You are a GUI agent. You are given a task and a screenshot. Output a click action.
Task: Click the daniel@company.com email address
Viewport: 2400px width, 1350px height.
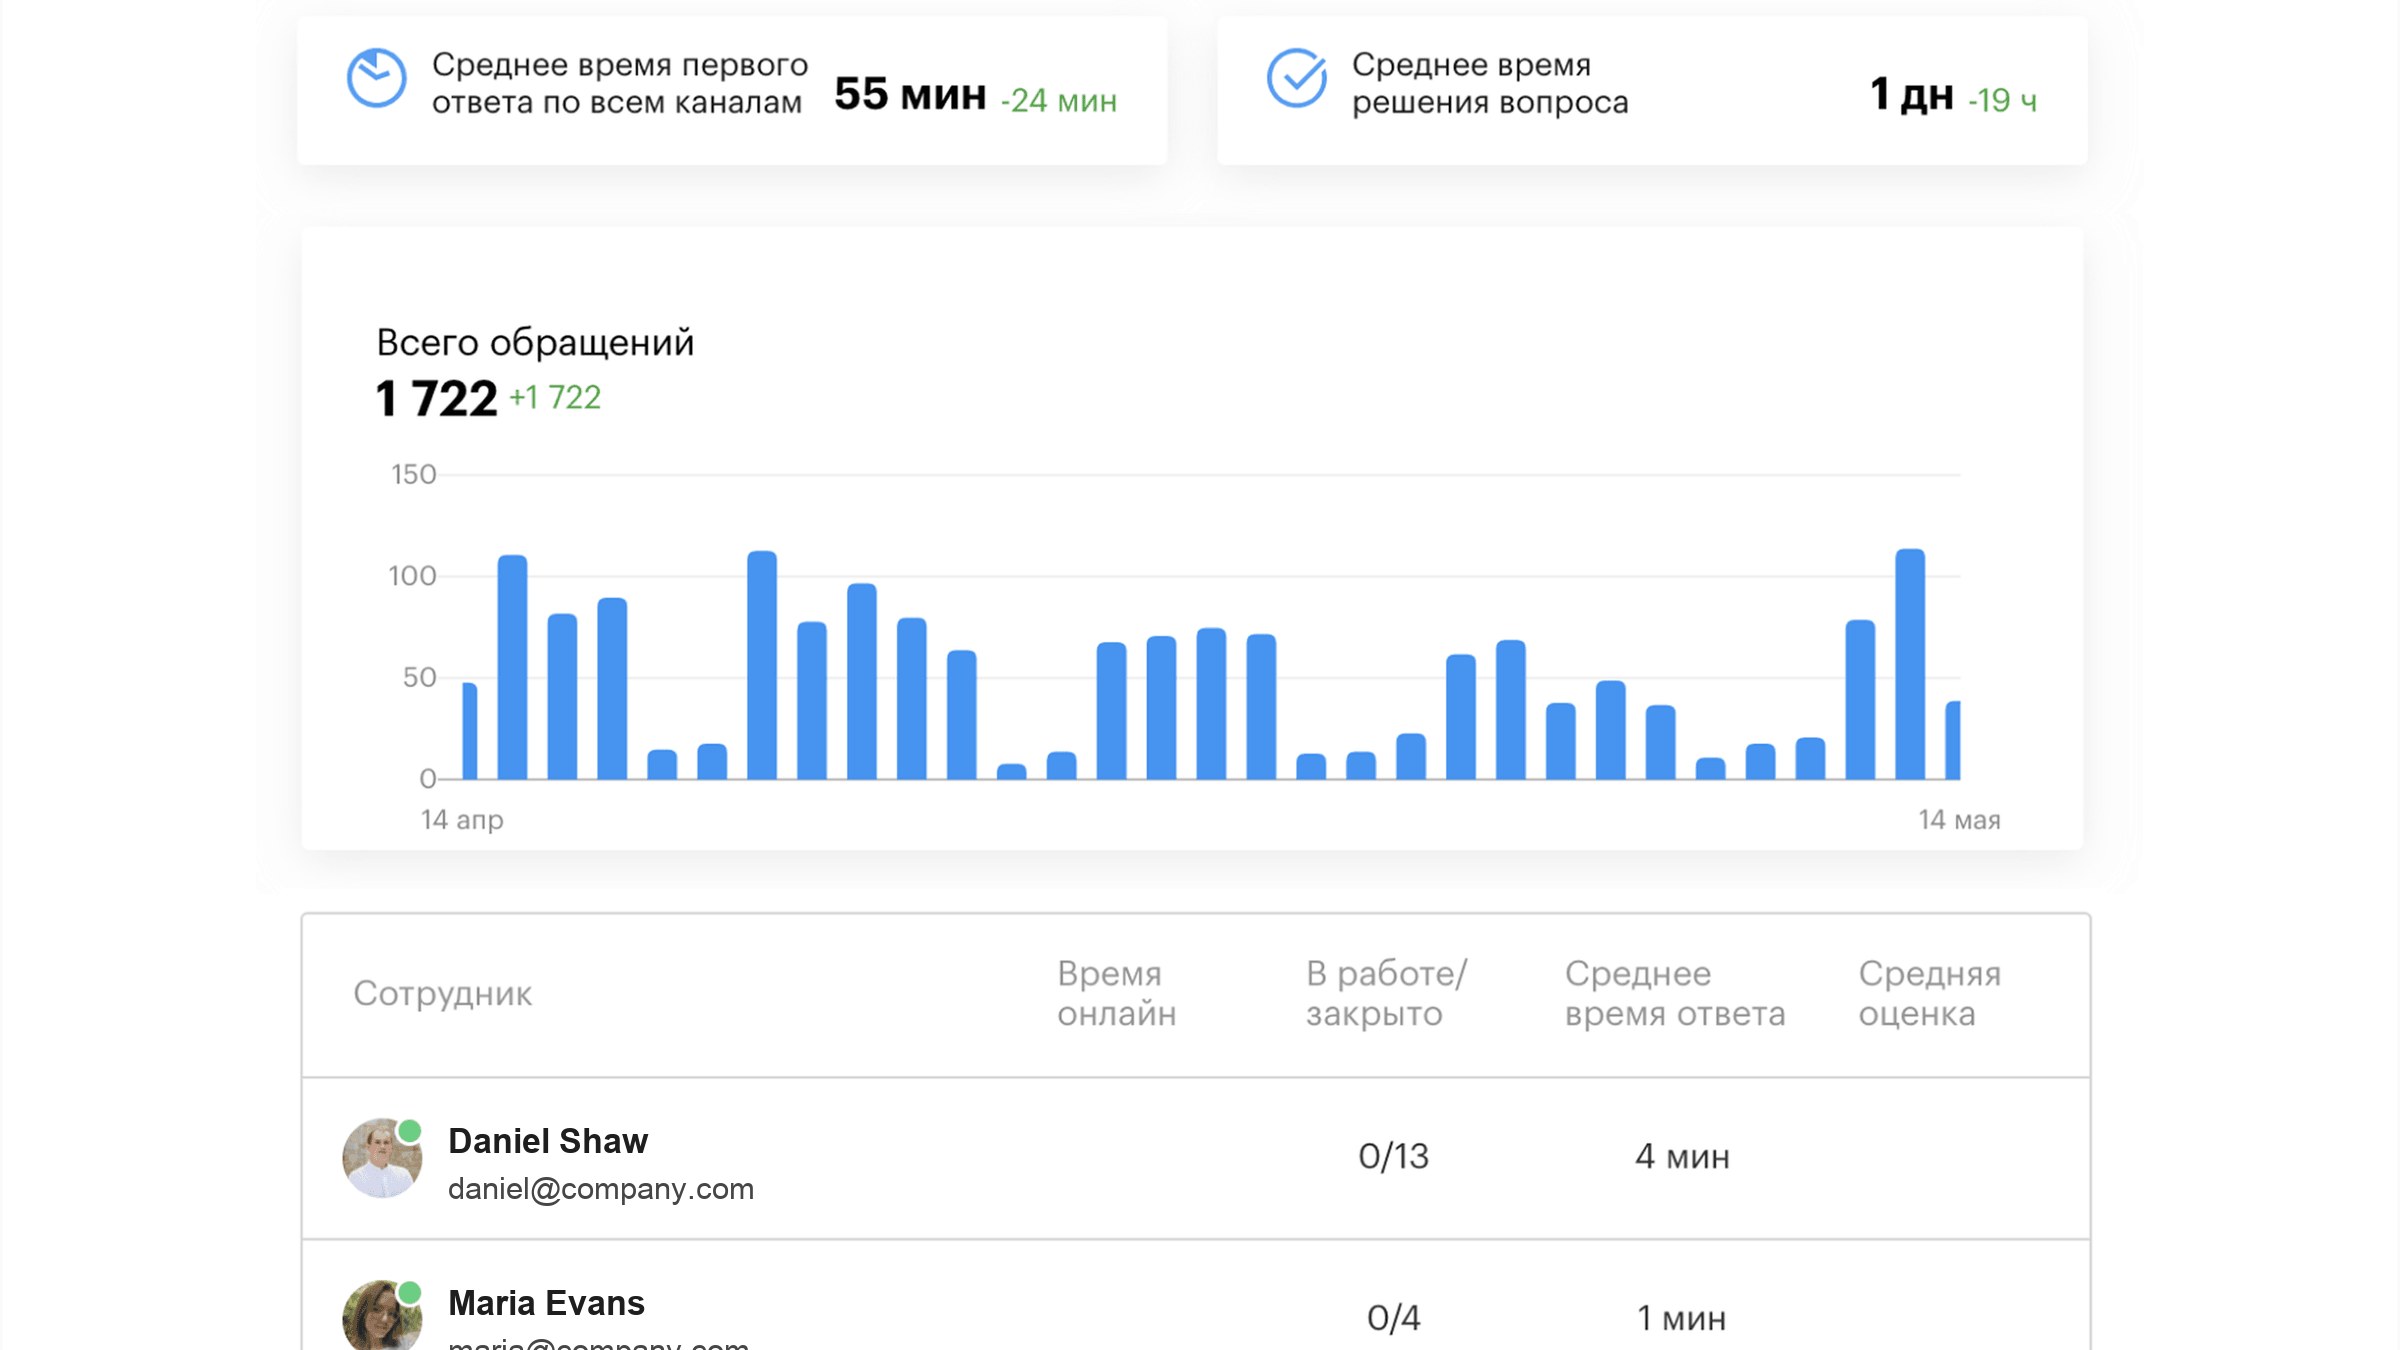pyautogui.click(x=601, y=1189)
